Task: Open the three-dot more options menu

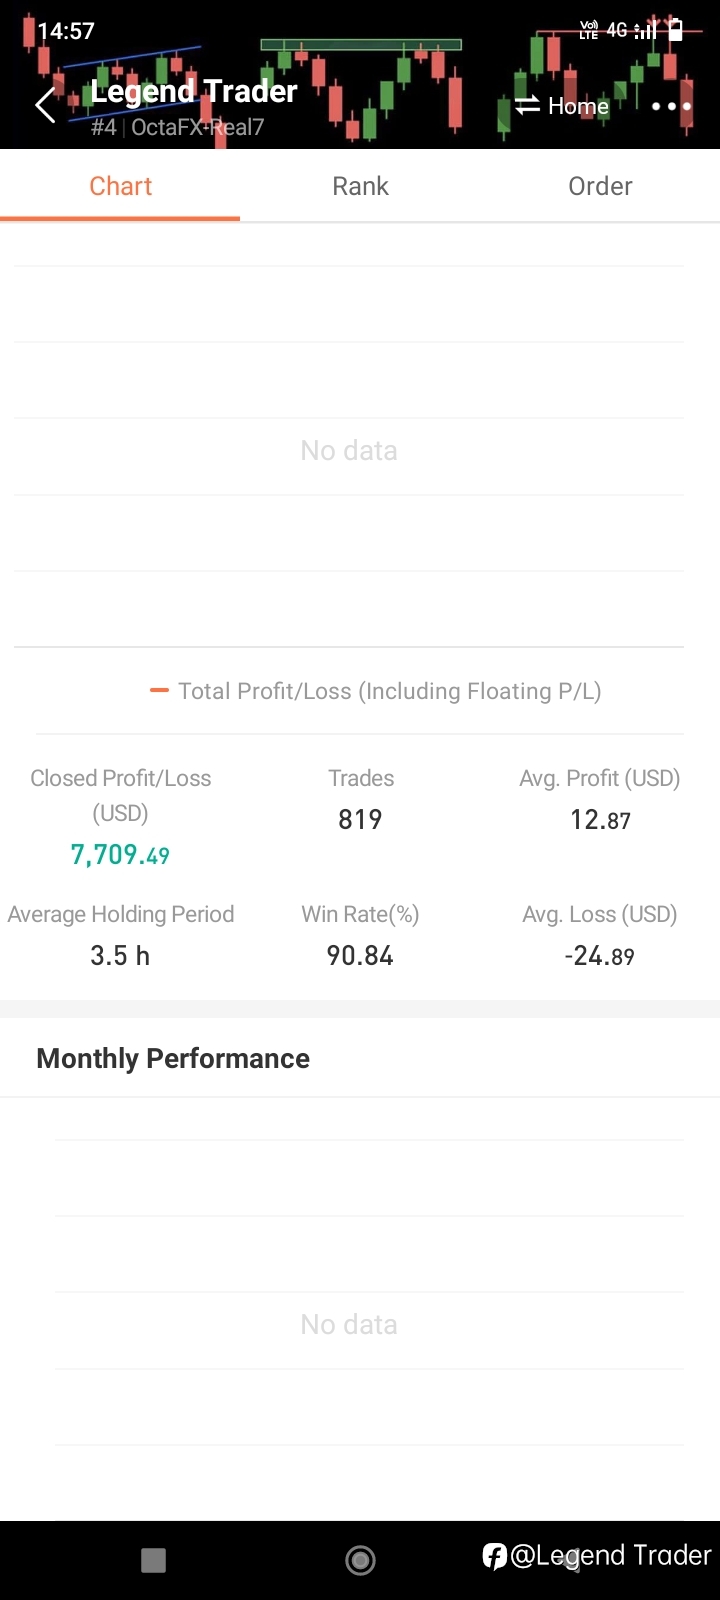Action: pos(671,106)
